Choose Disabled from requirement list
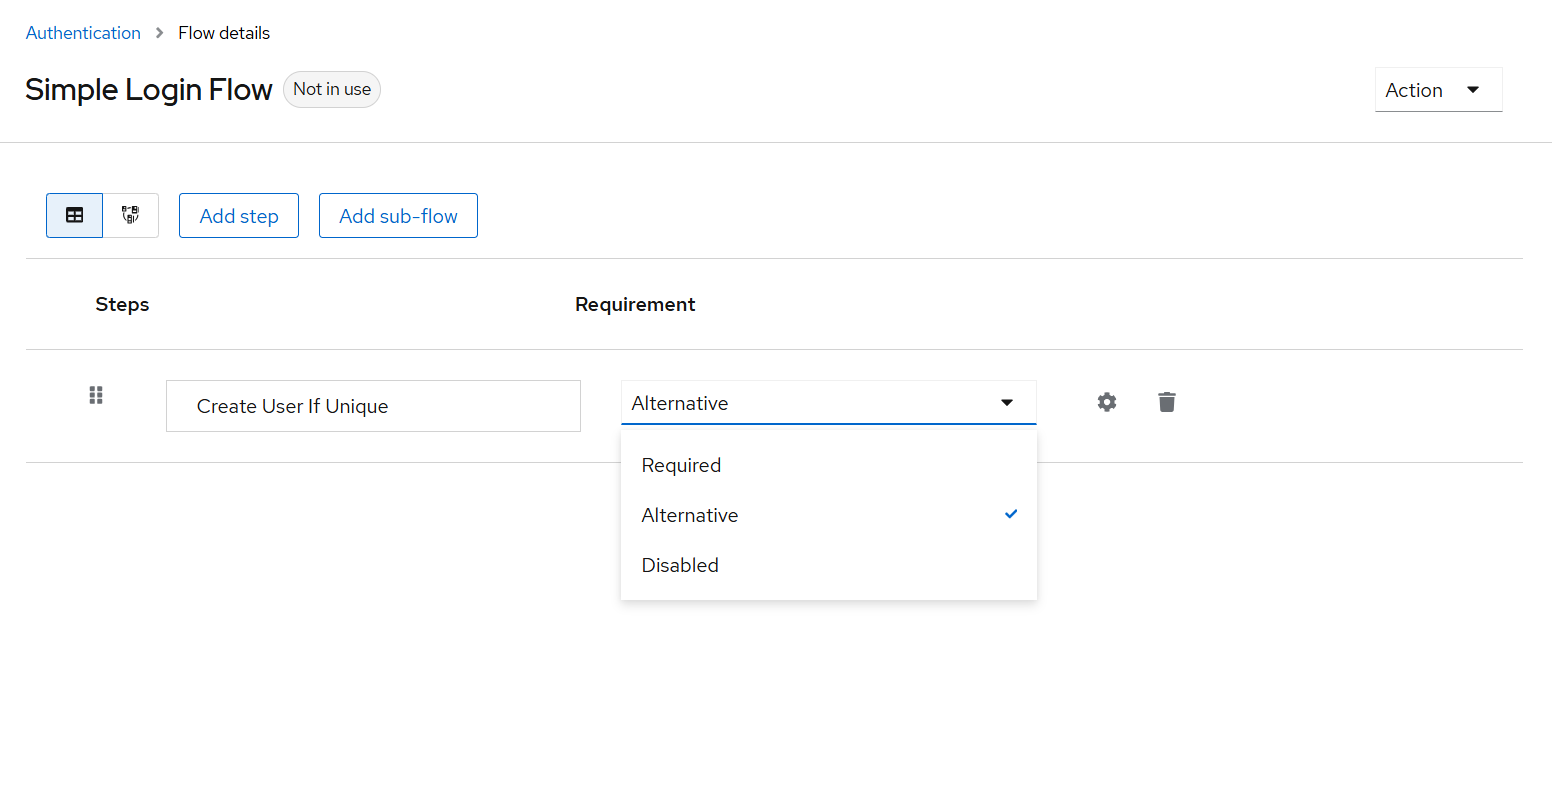 point(680,565)
